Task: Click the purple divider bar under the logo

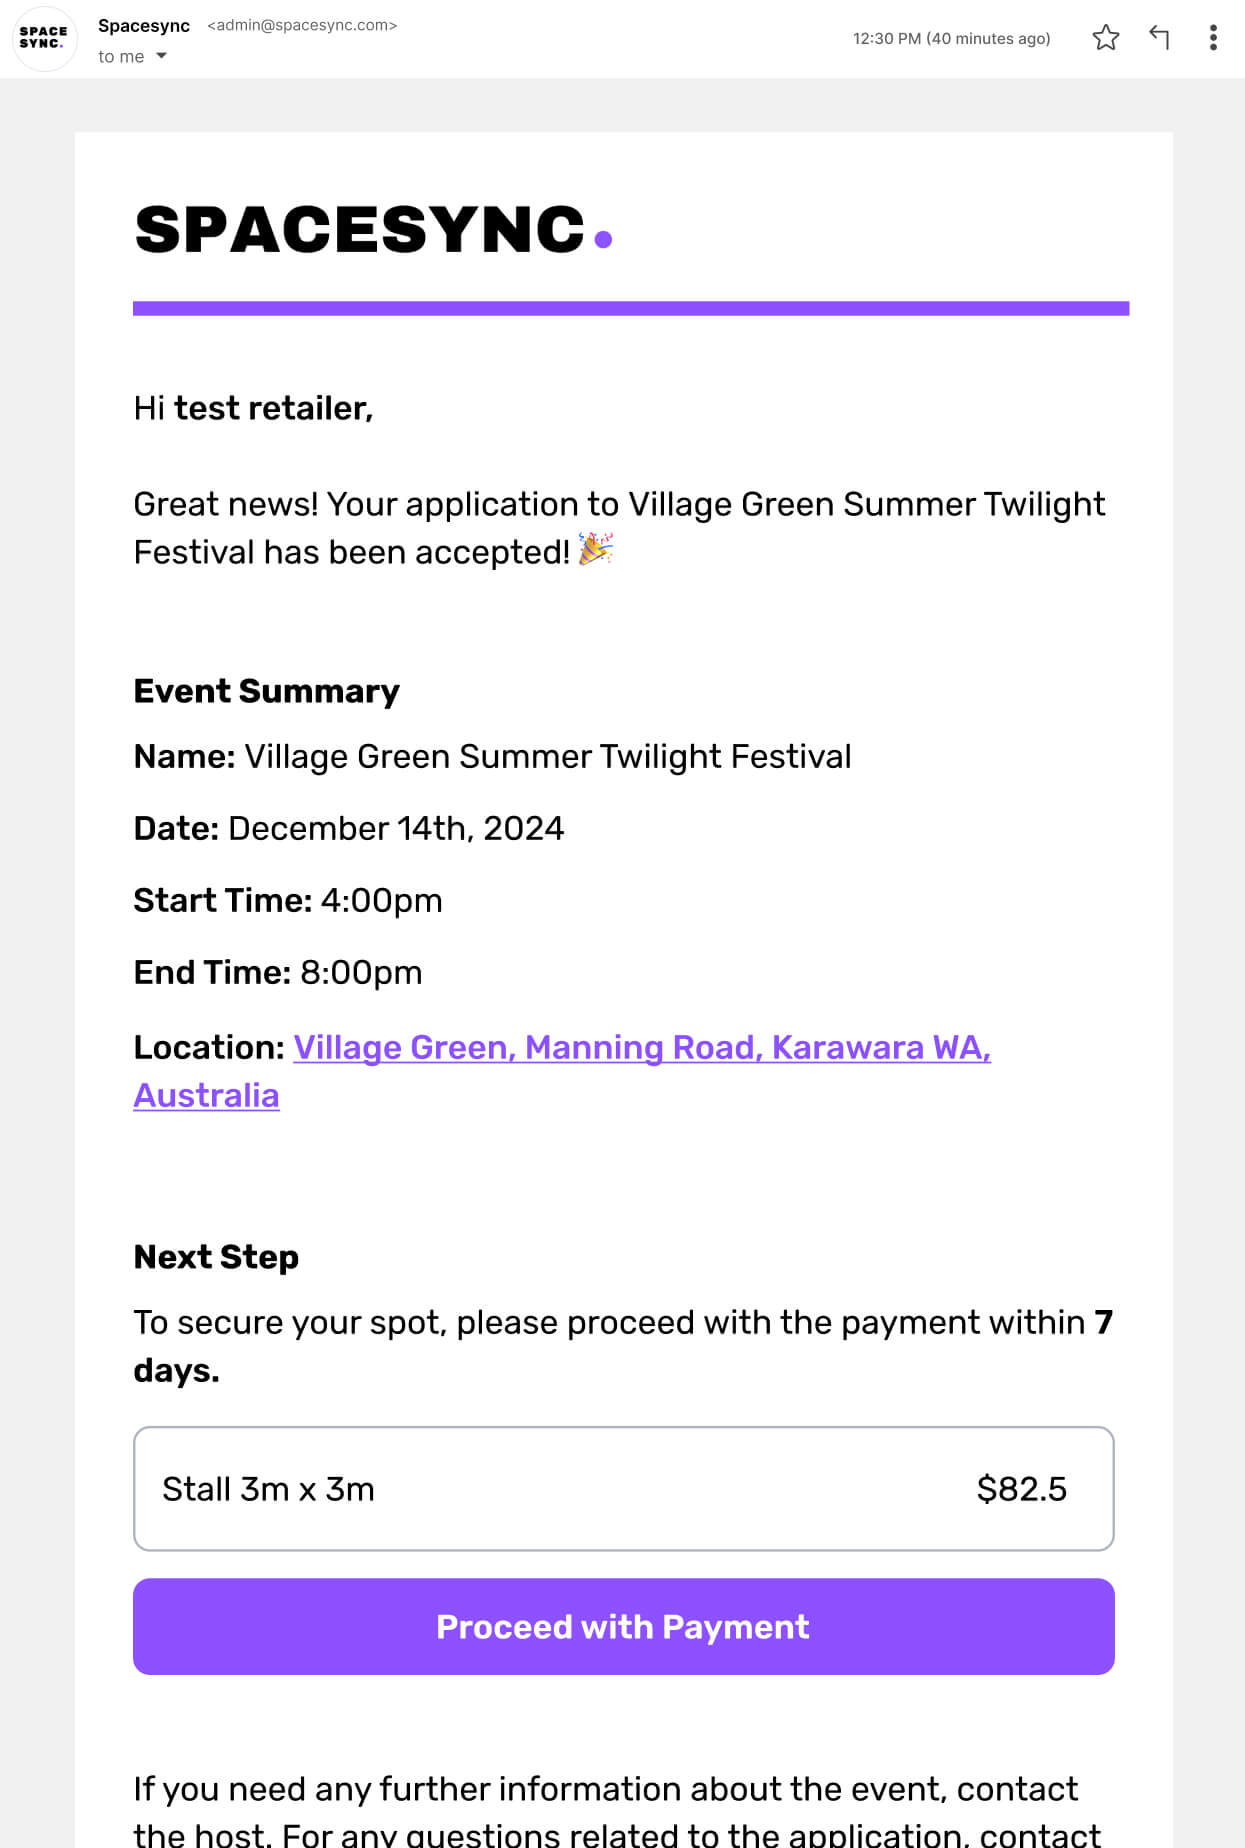Action: (631, 308)
